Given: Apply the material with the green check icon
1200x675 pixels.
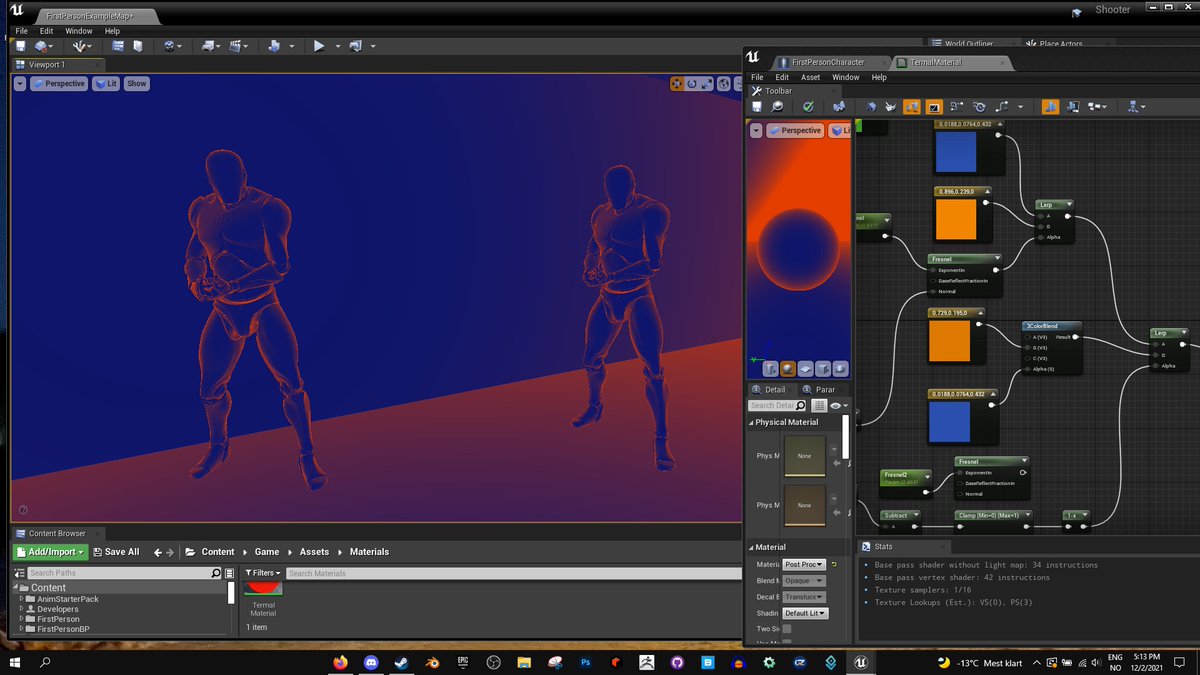Looking at the screenshot, I should coord(807,107).
